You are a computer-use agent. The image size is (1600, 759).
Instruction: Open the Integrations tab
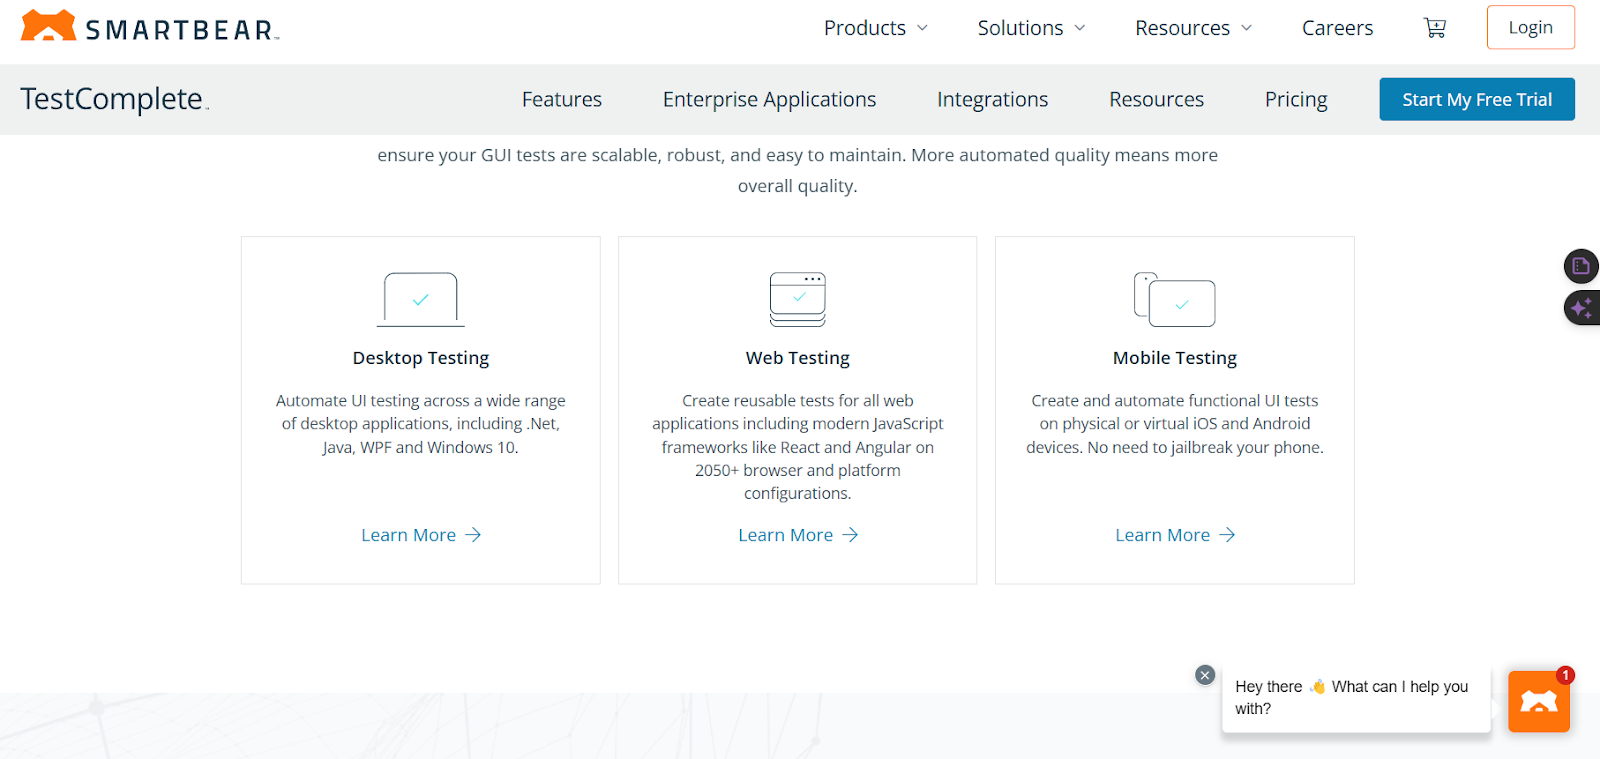click(x=992, y=99)
